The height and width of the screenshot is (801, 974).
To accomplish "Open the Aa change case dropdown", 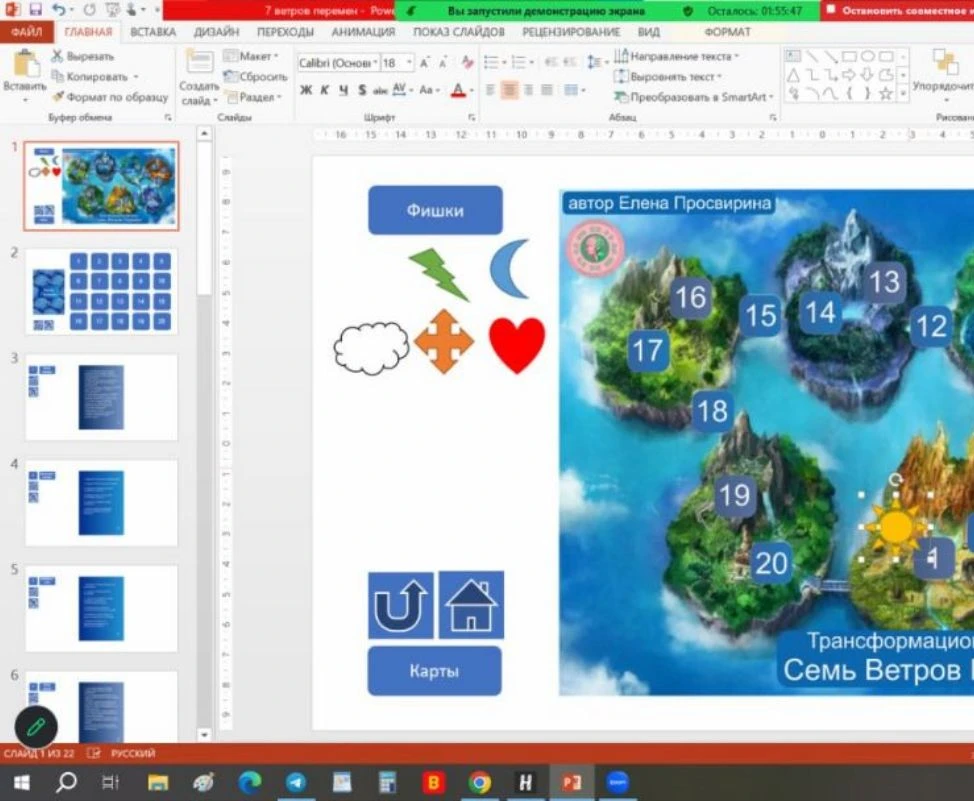I will tap(429, 90).
